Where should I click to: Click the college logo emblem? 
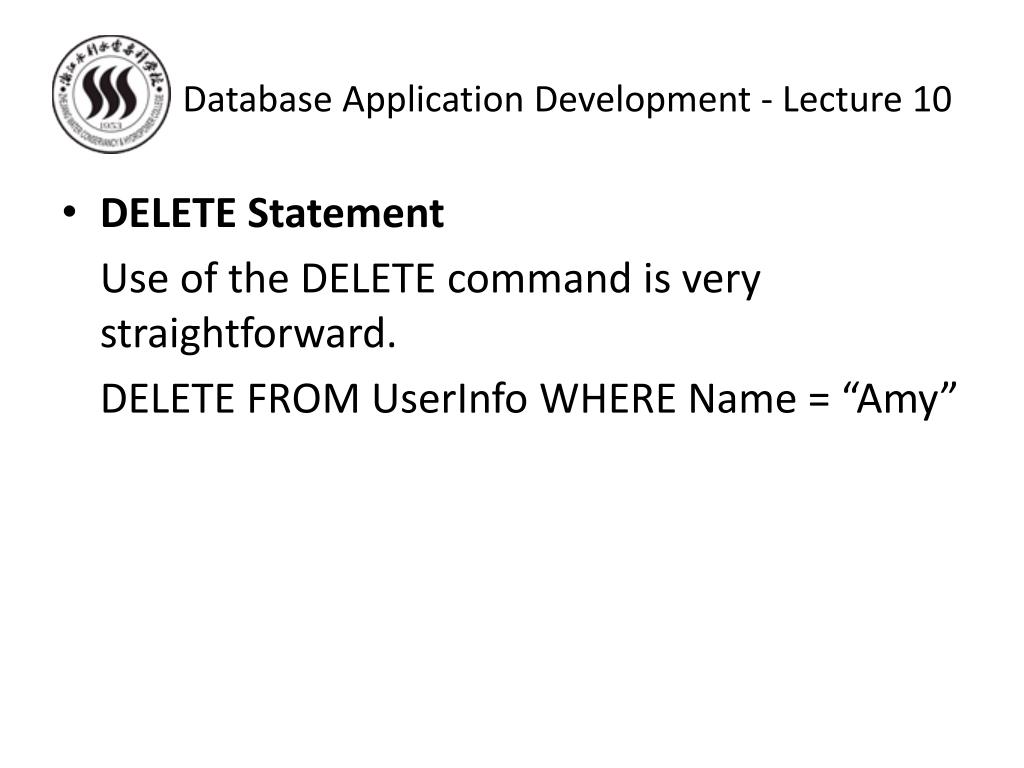pos(111,94)
